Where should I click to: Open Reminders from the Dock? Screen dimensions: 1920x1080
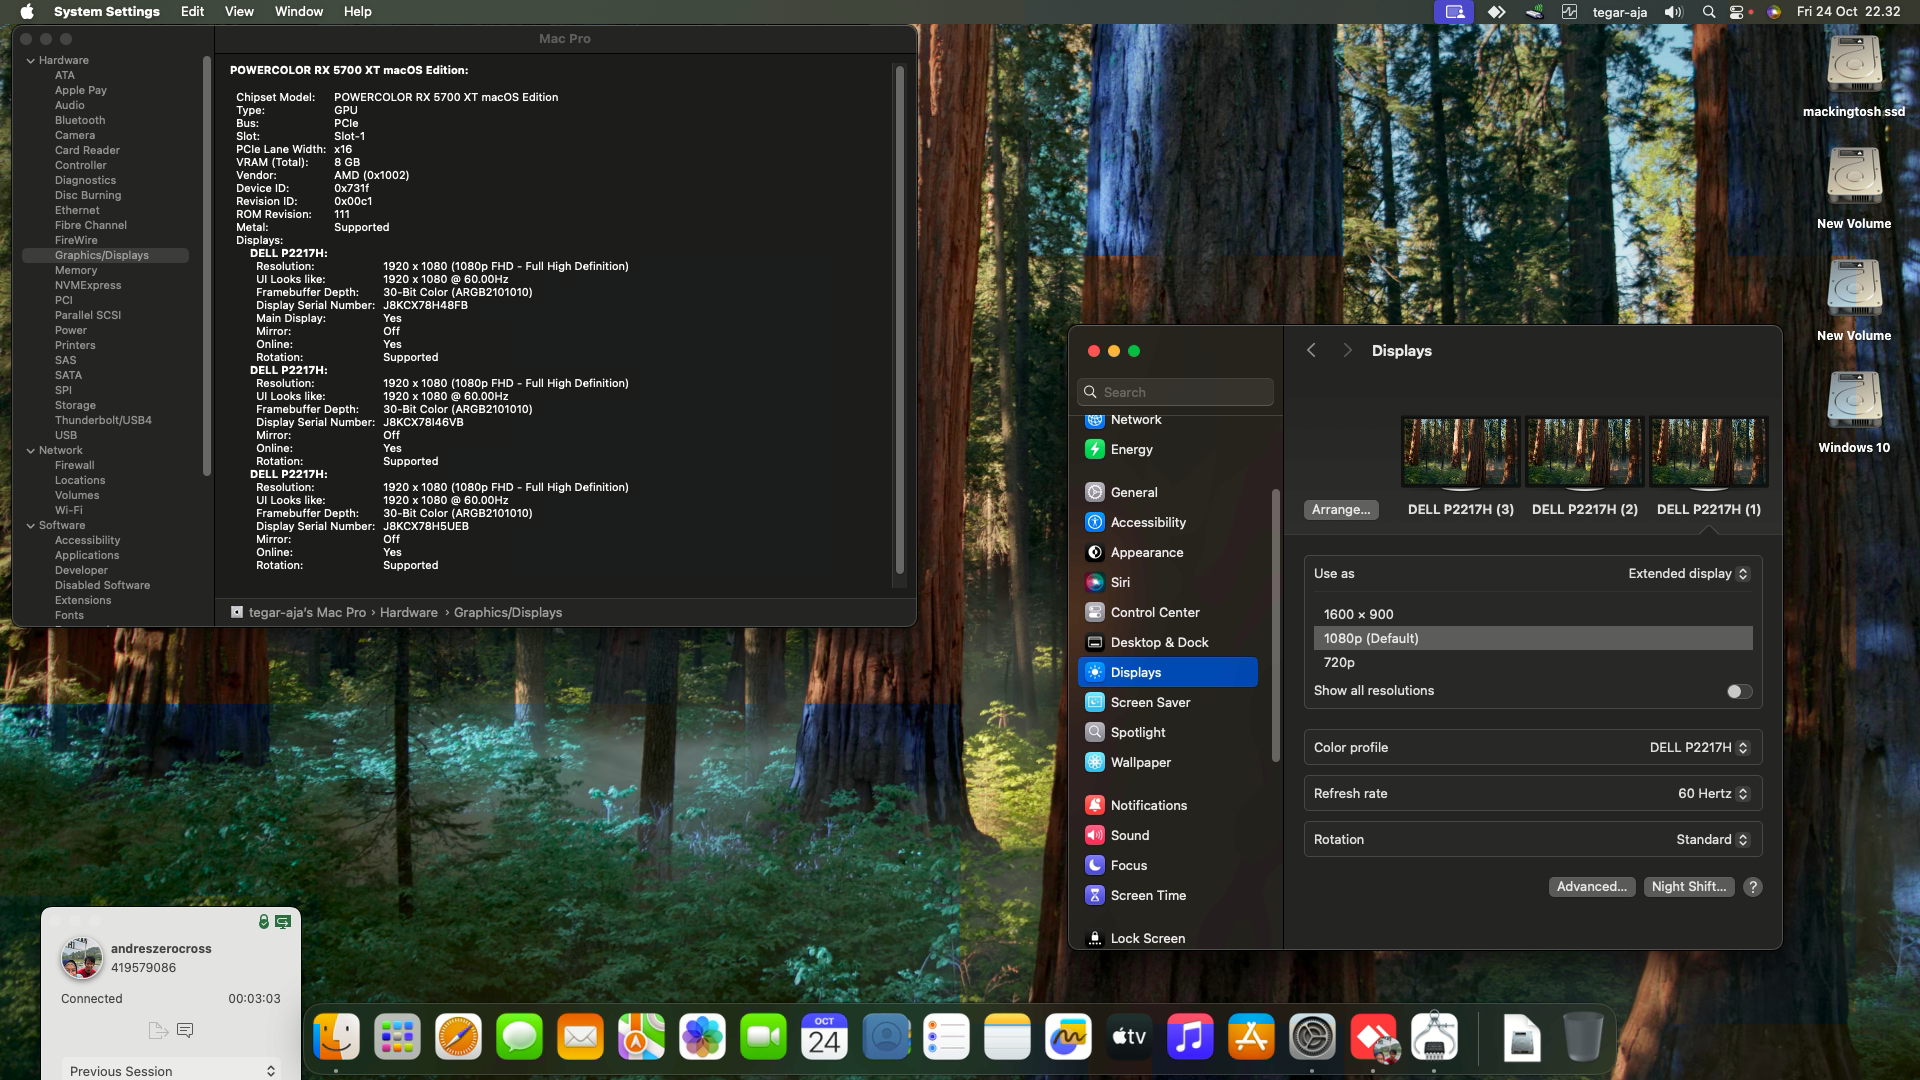[x=946, y=1037]
